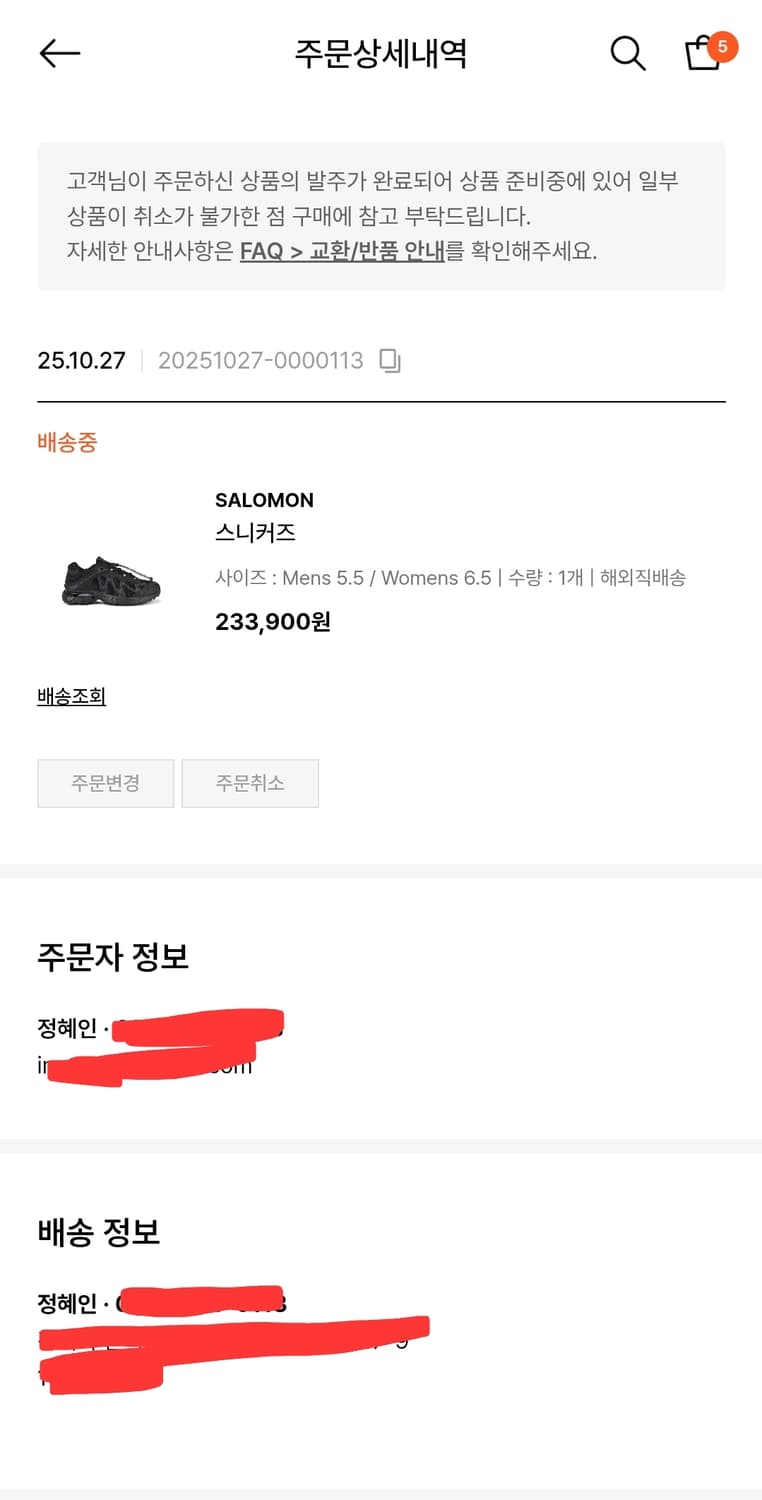Open search with the magnifier icon
Image resolution: width=762 pixels, height=1500 pixels.
(x=627, y=53)
